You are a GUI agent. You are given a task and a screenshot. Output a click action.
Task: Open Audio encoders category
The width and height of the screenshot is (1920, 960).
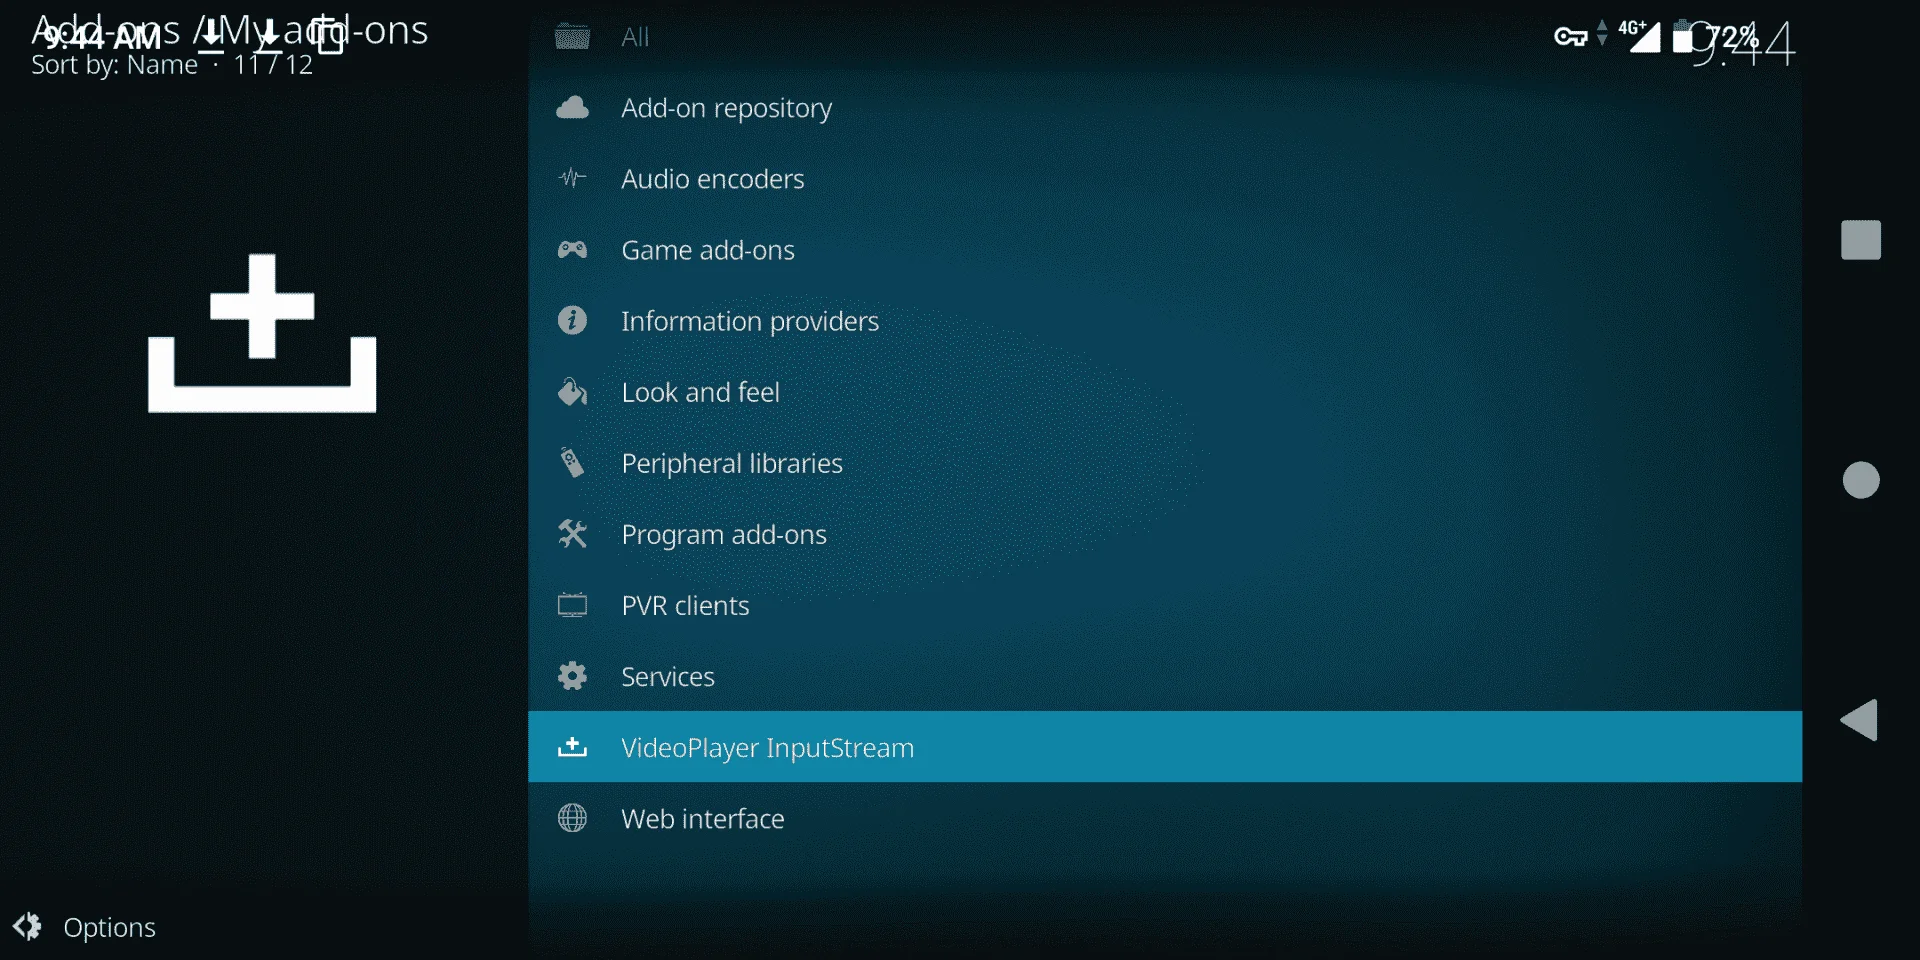pos(1165,179)
